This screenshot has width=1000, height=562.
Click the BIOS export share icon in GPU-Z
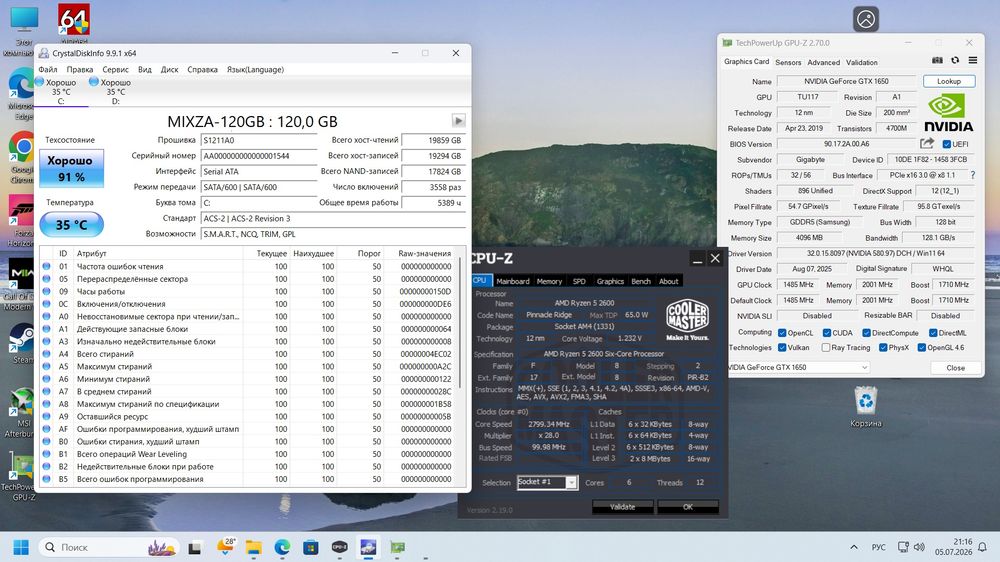(927, 144)
